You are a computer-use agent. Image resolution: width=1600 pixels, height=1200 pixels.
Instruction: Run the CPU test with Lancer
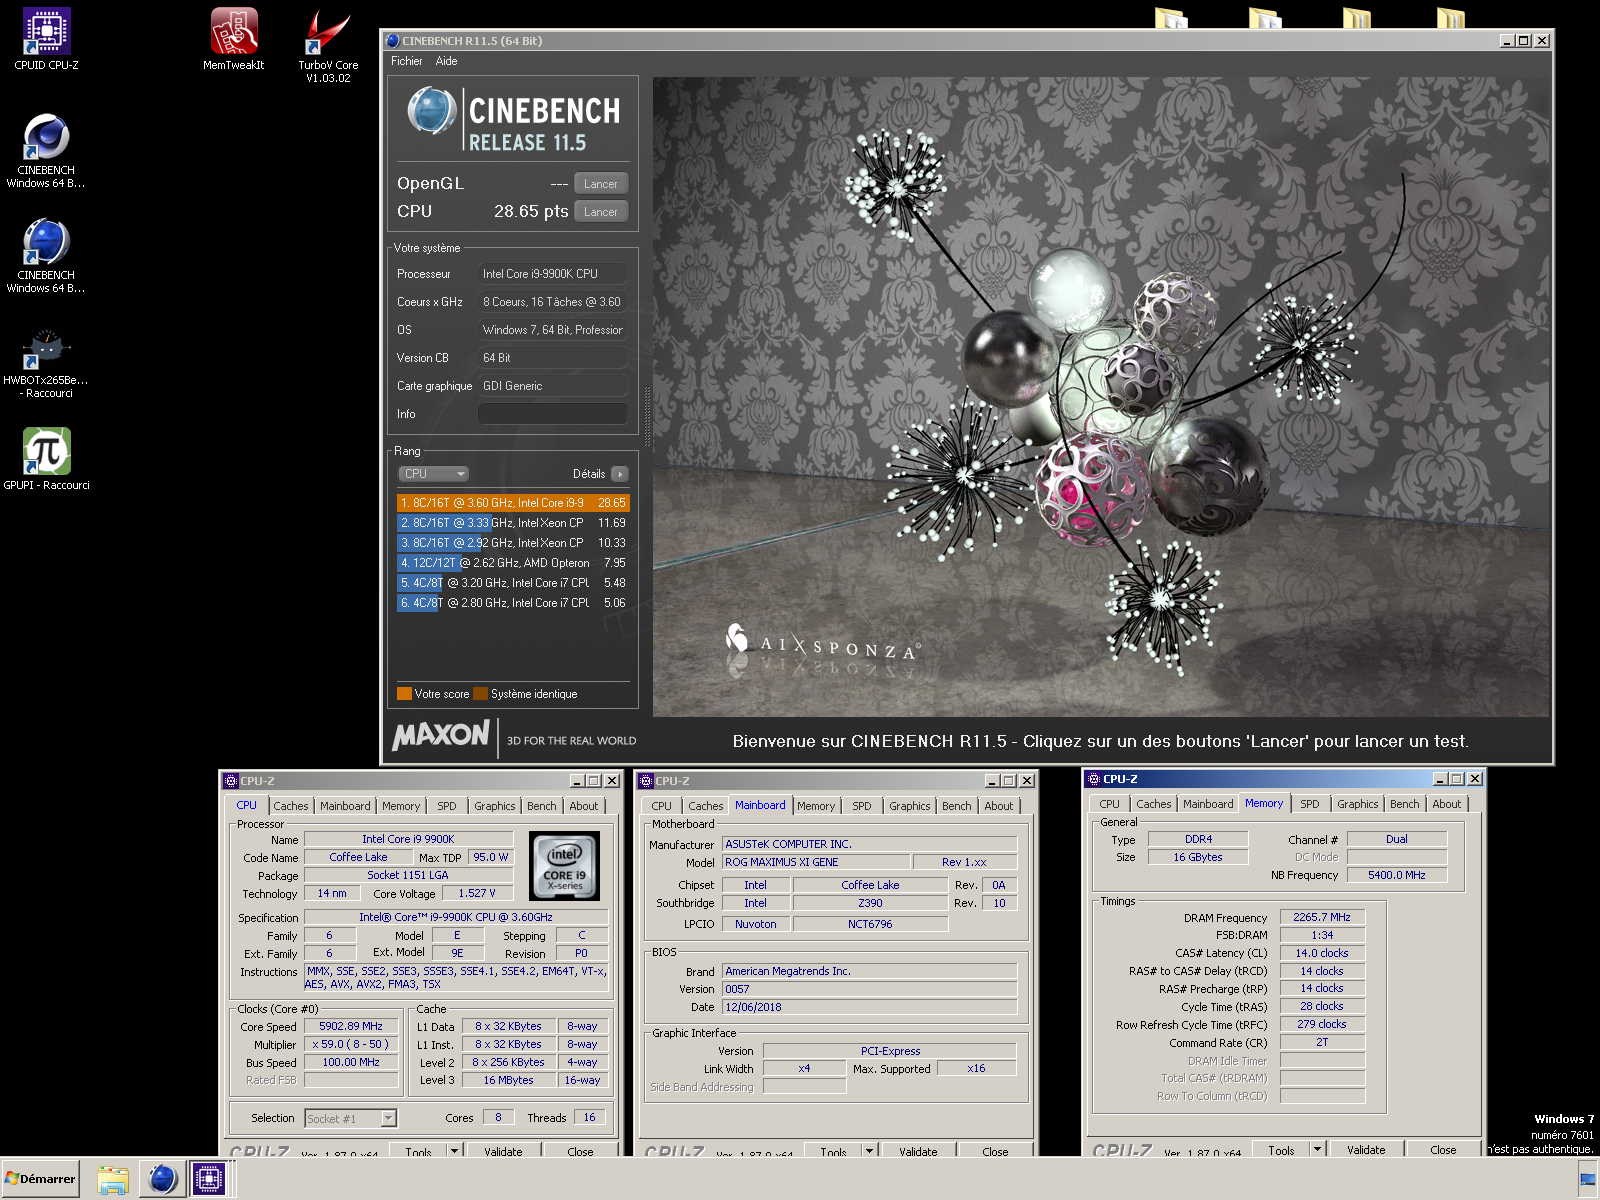click(x=601, y=212)
